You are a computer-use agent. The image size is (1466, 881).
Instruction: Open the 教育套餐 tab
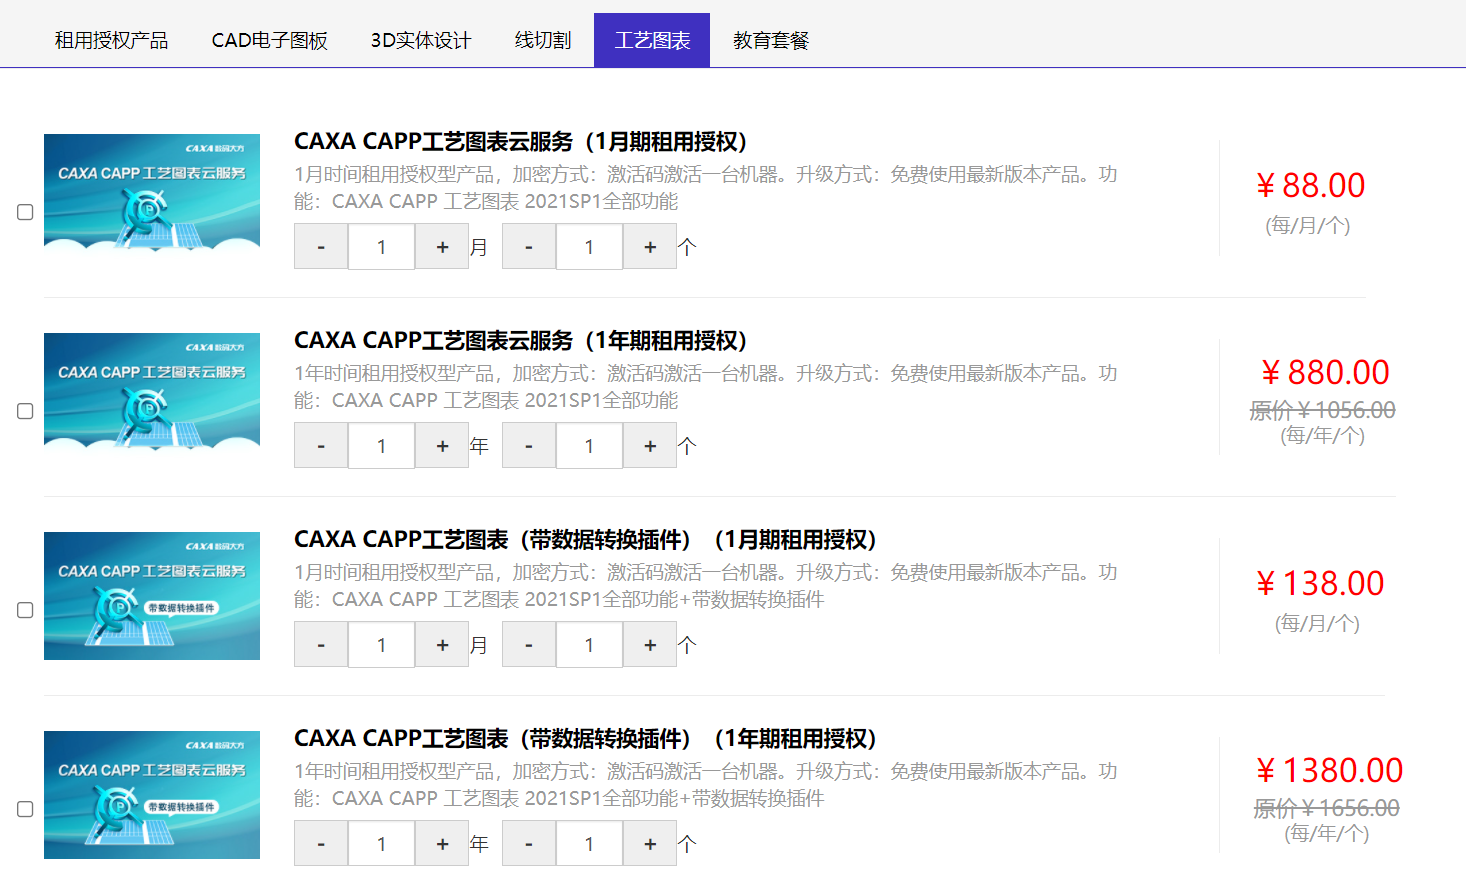pos(770,40)
